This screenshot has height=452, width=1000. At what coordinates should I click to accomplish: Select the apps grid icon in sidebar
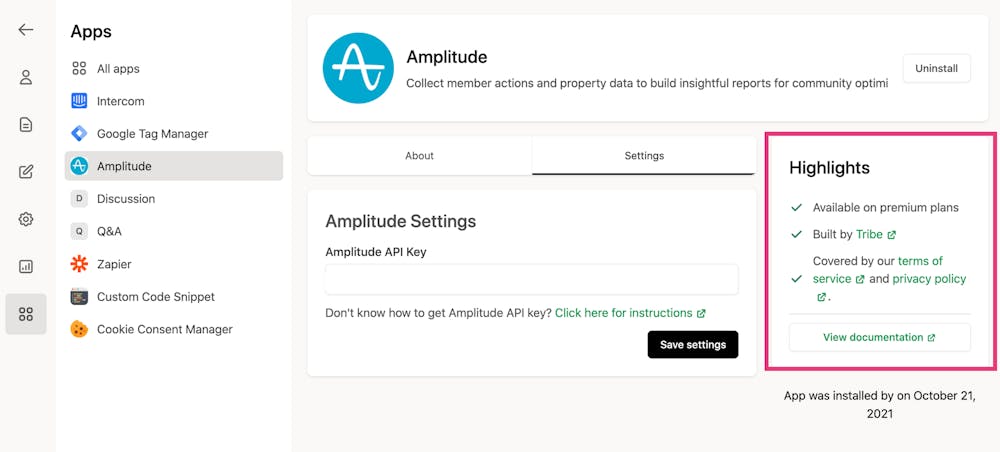pos(26,314)
